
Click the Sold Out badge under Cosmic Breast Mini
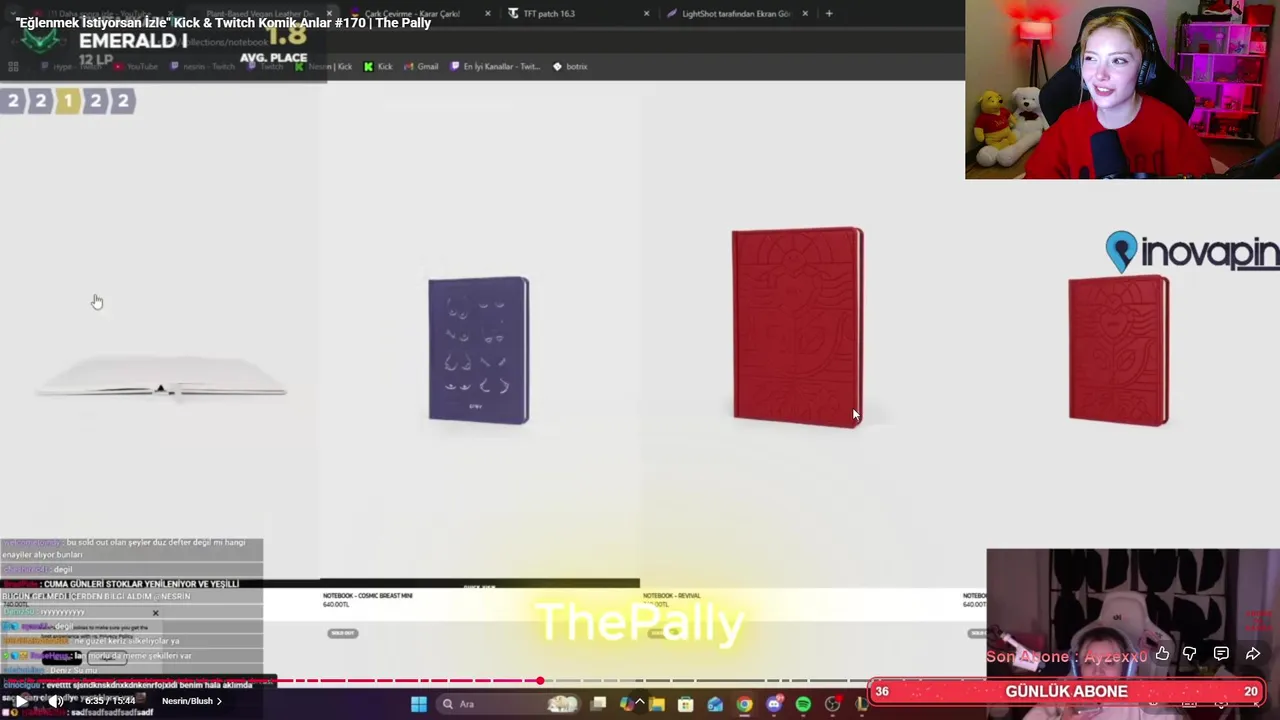point(343,633)
